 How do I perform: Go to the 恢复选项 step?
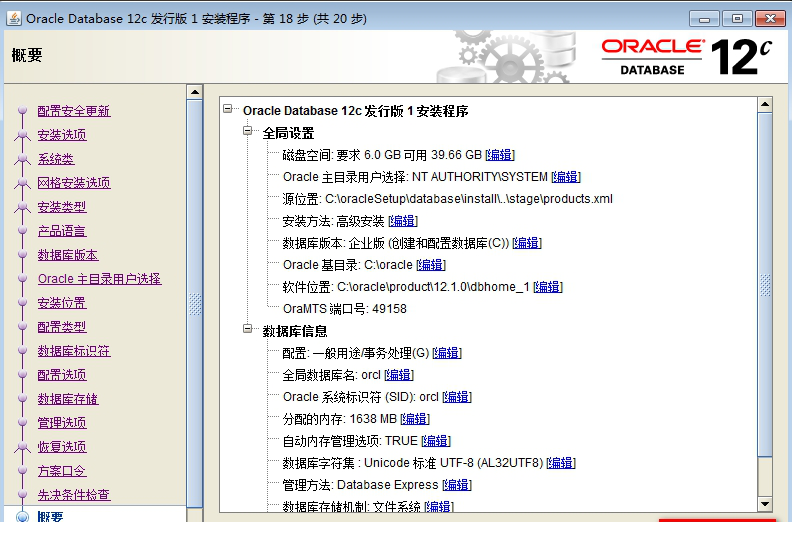coord(62,447)
